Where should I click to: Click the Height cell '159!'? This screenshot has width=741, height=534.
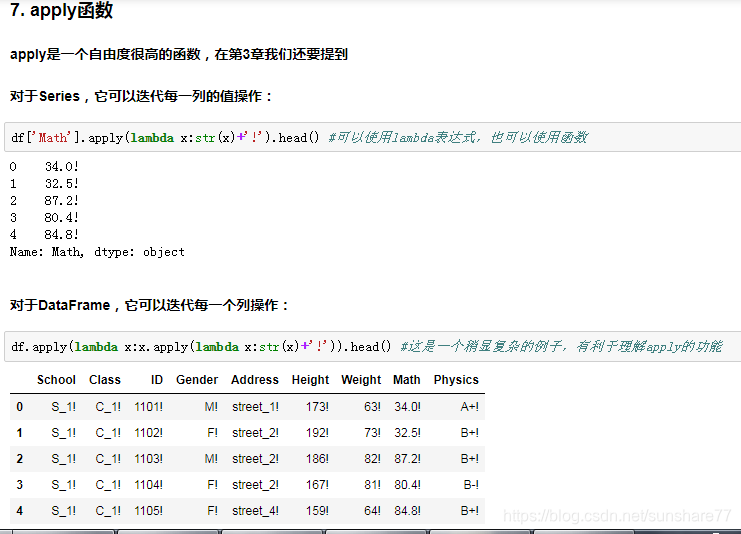[x=317, y=511]
